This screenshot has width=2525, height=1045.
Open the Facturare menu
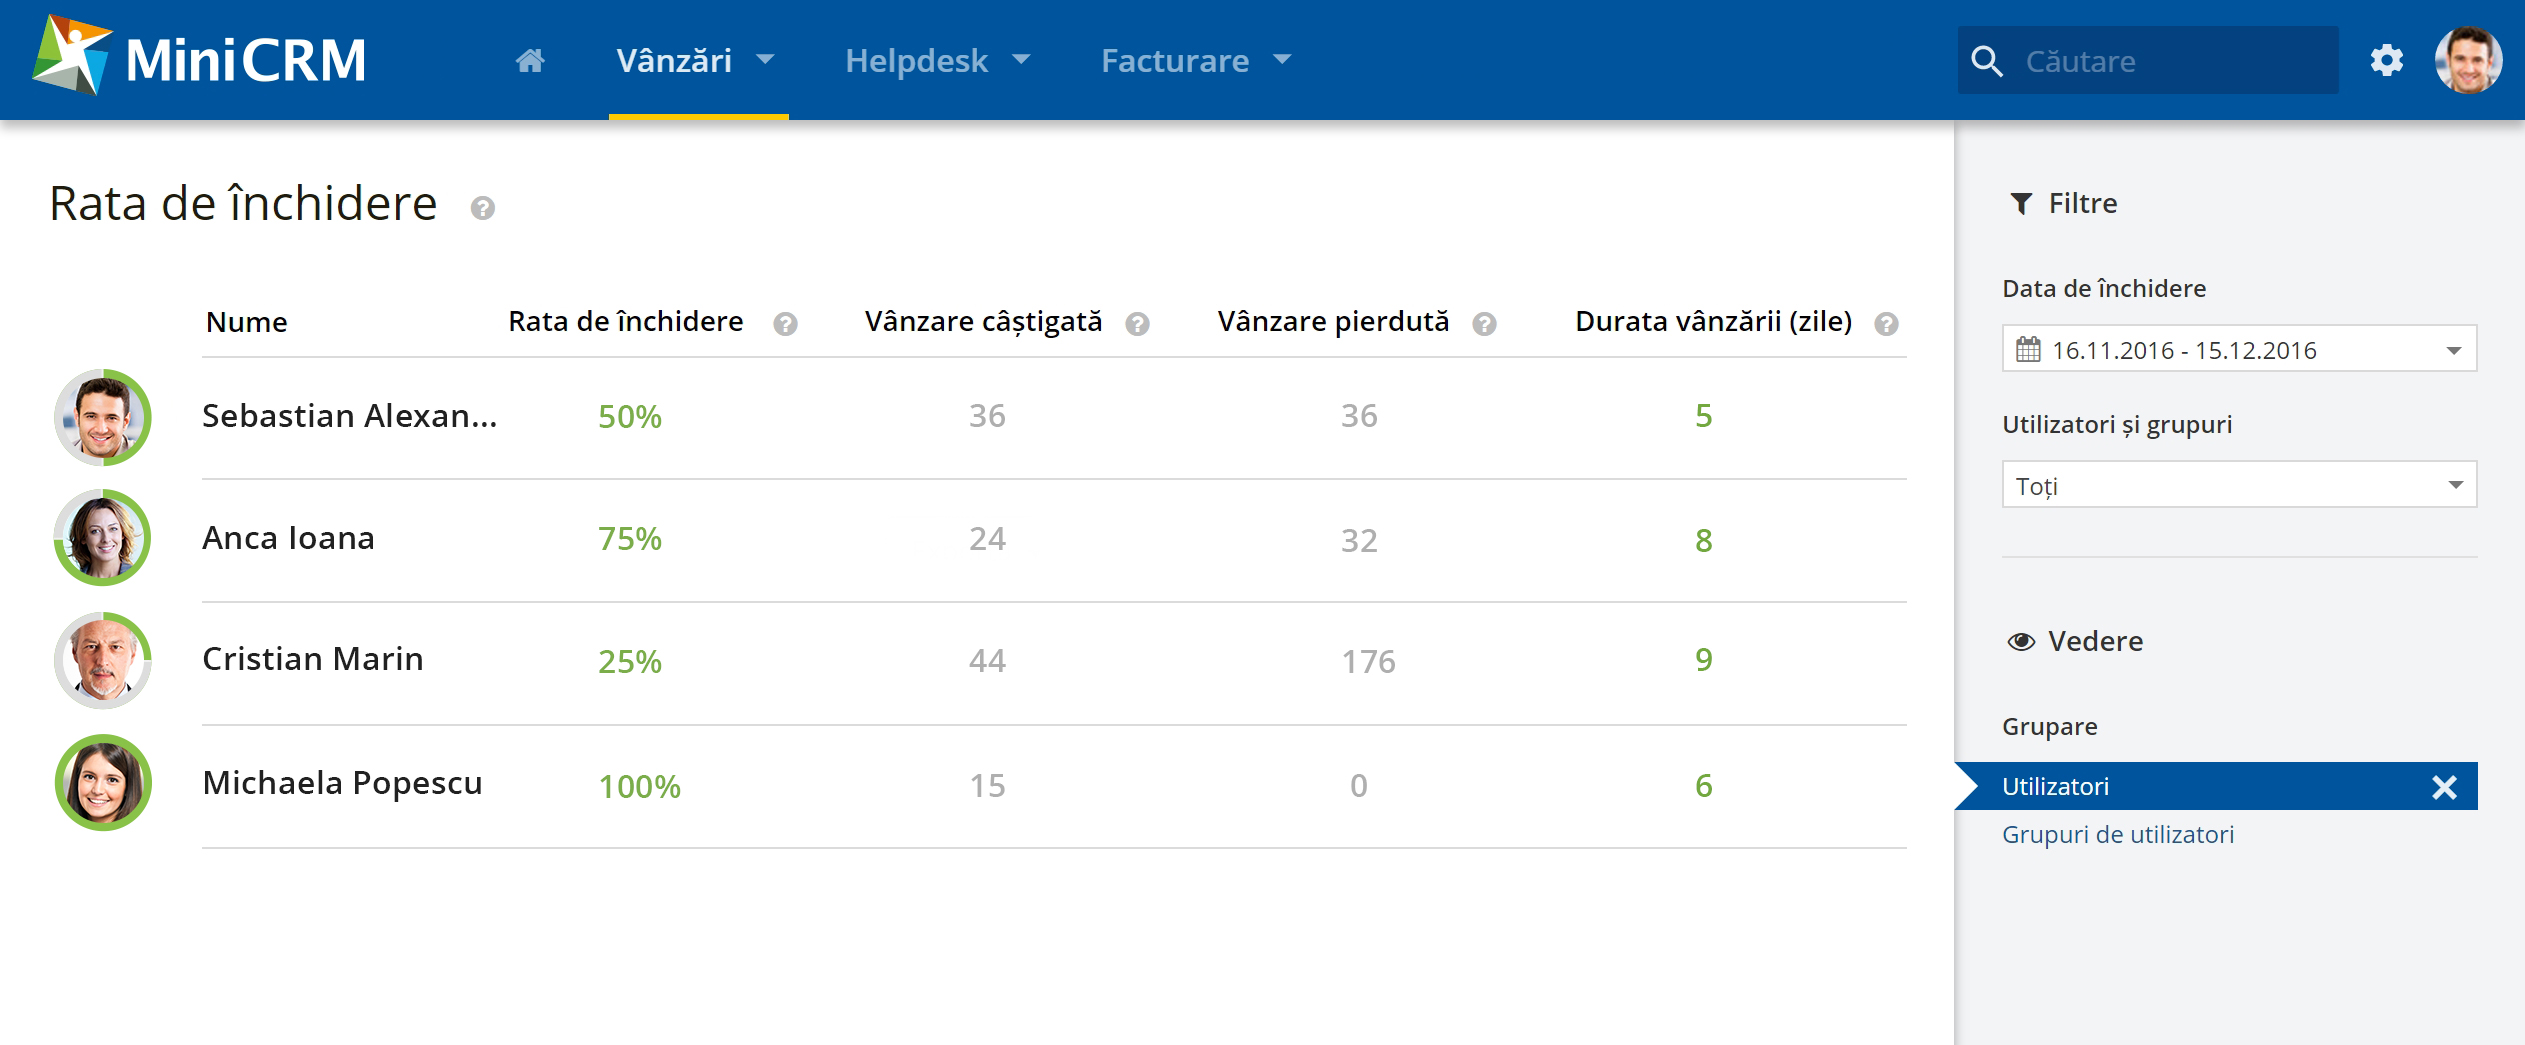point(1175,61)
